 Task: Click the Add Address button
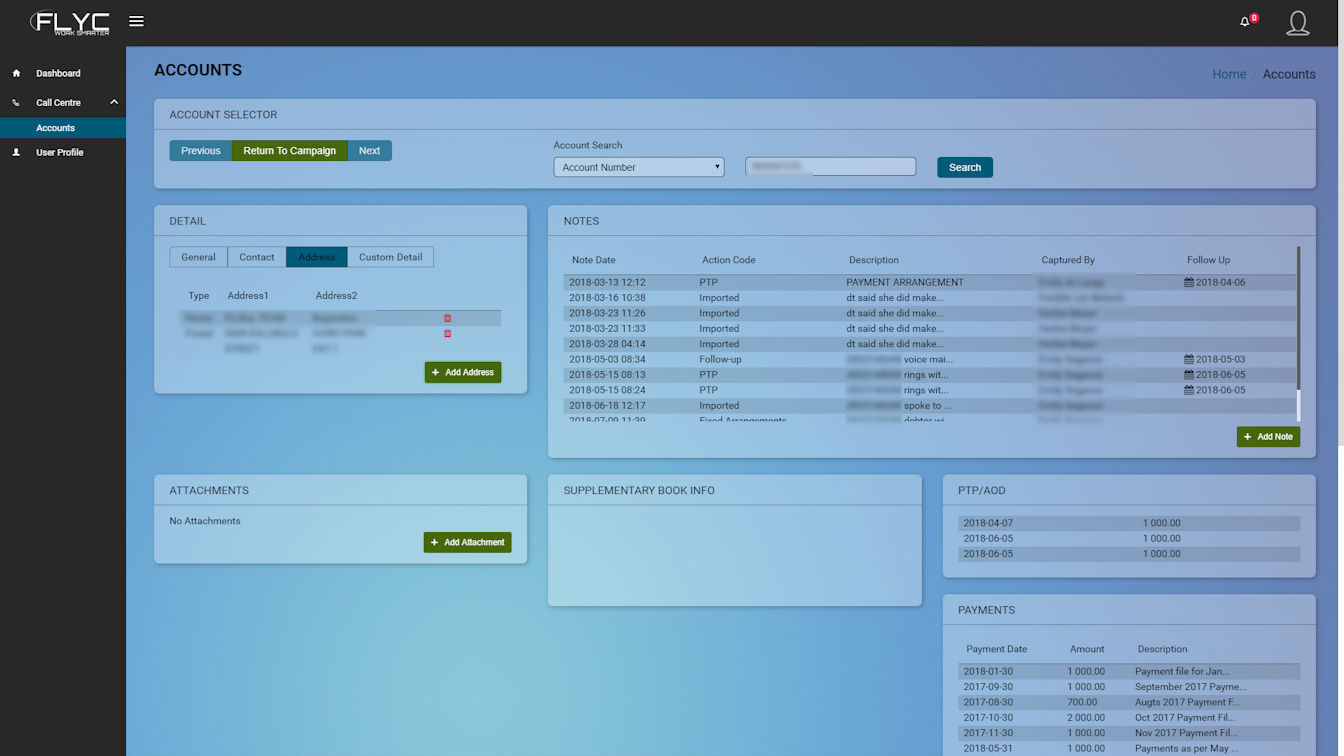pyautogui.click(x=463, y=372)
